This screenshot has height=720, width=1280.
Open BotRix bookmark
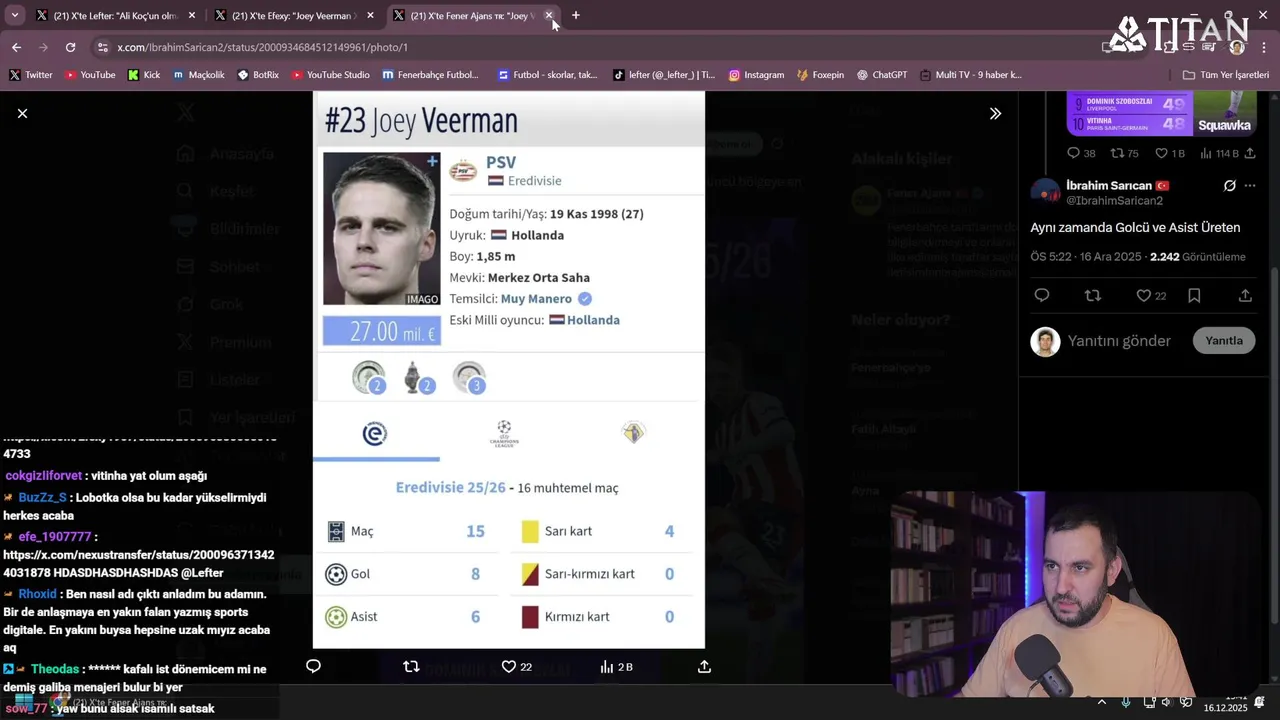258,75
